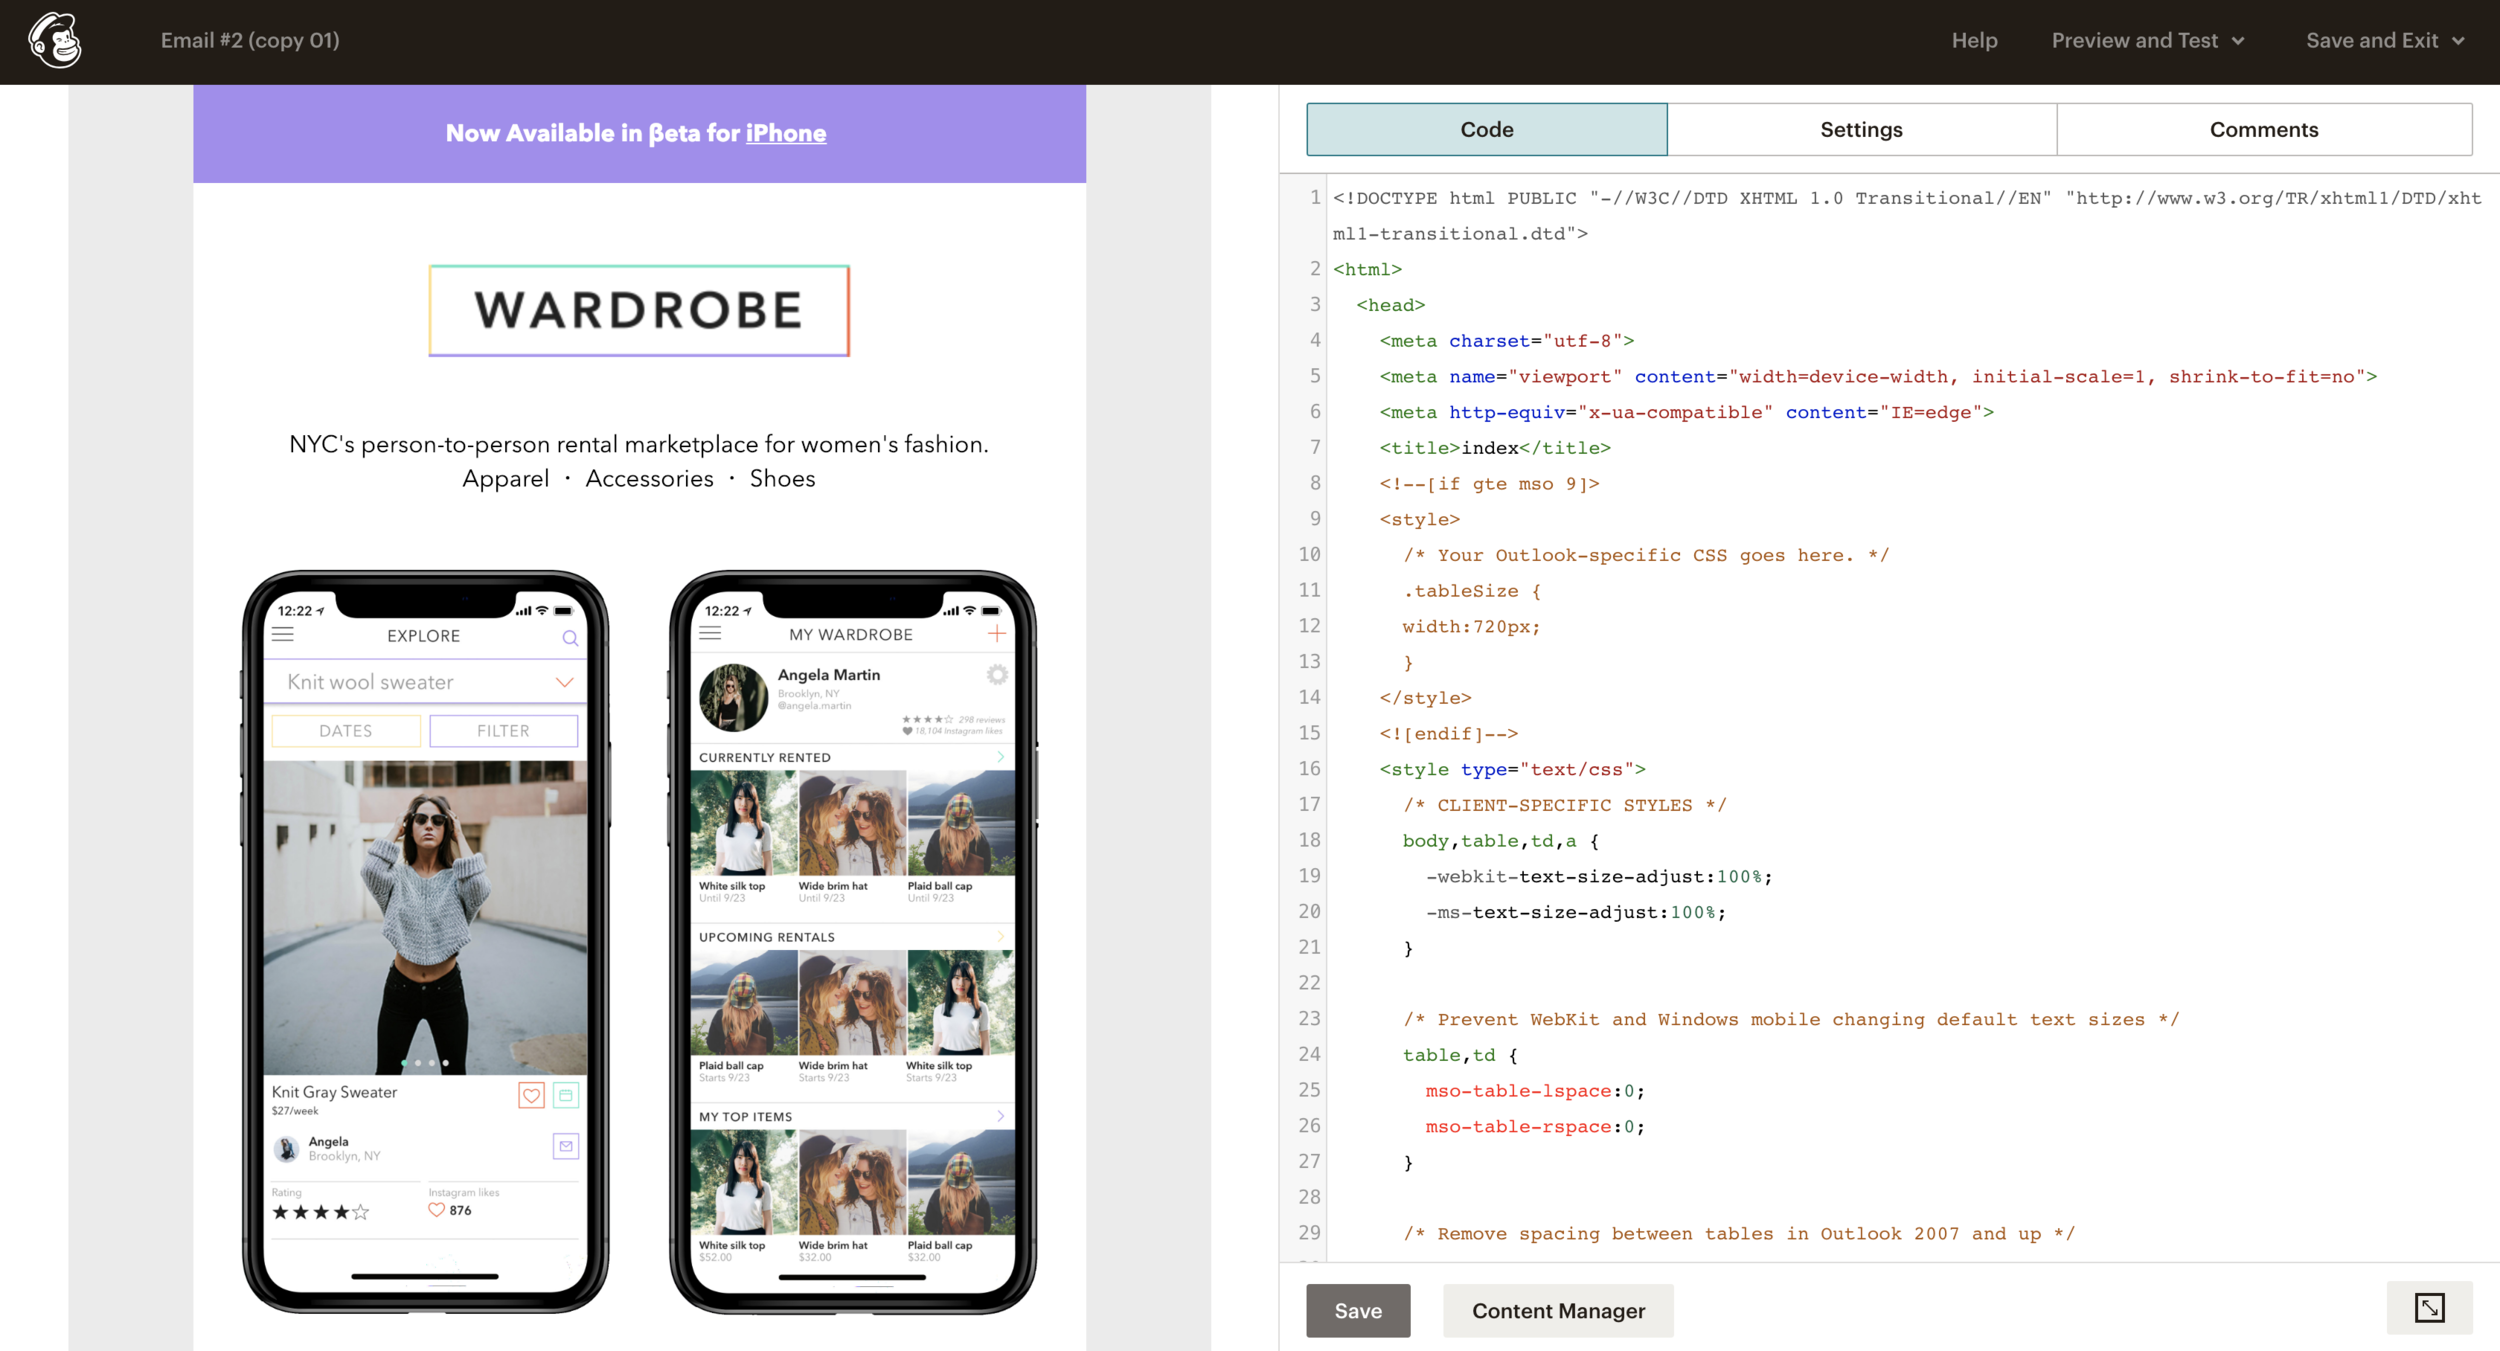Click the <!--[if gte mso 9]> line

[1490, 484]
